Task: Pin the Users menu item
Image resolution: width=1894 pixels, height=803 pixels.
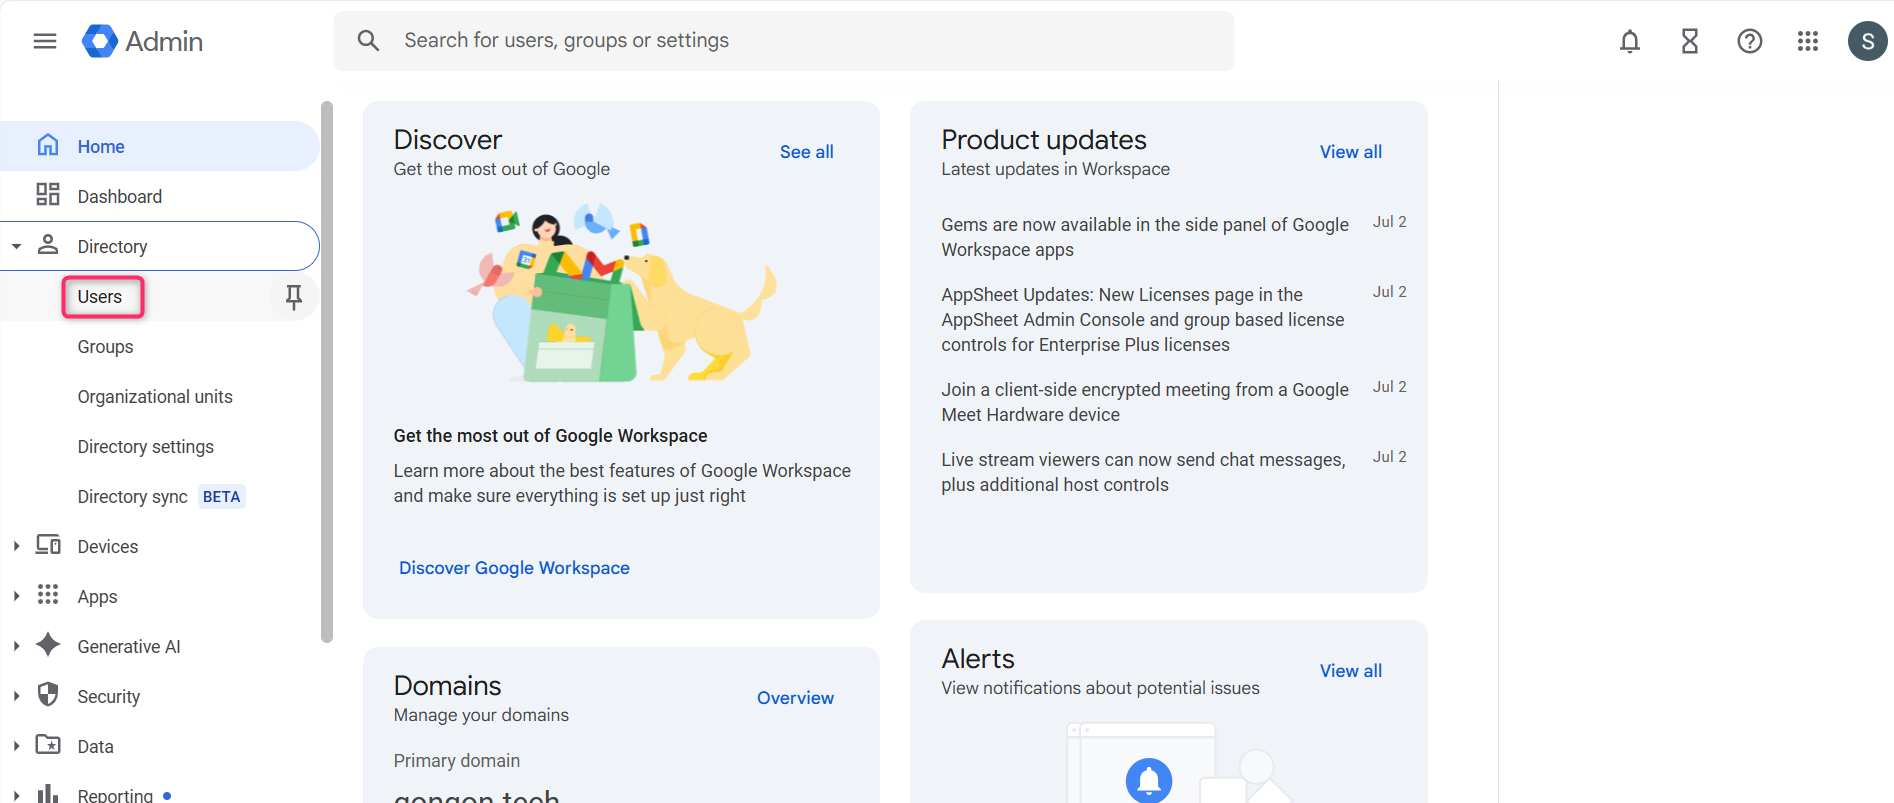Action: pyautogui.click(x=294, y=297)
